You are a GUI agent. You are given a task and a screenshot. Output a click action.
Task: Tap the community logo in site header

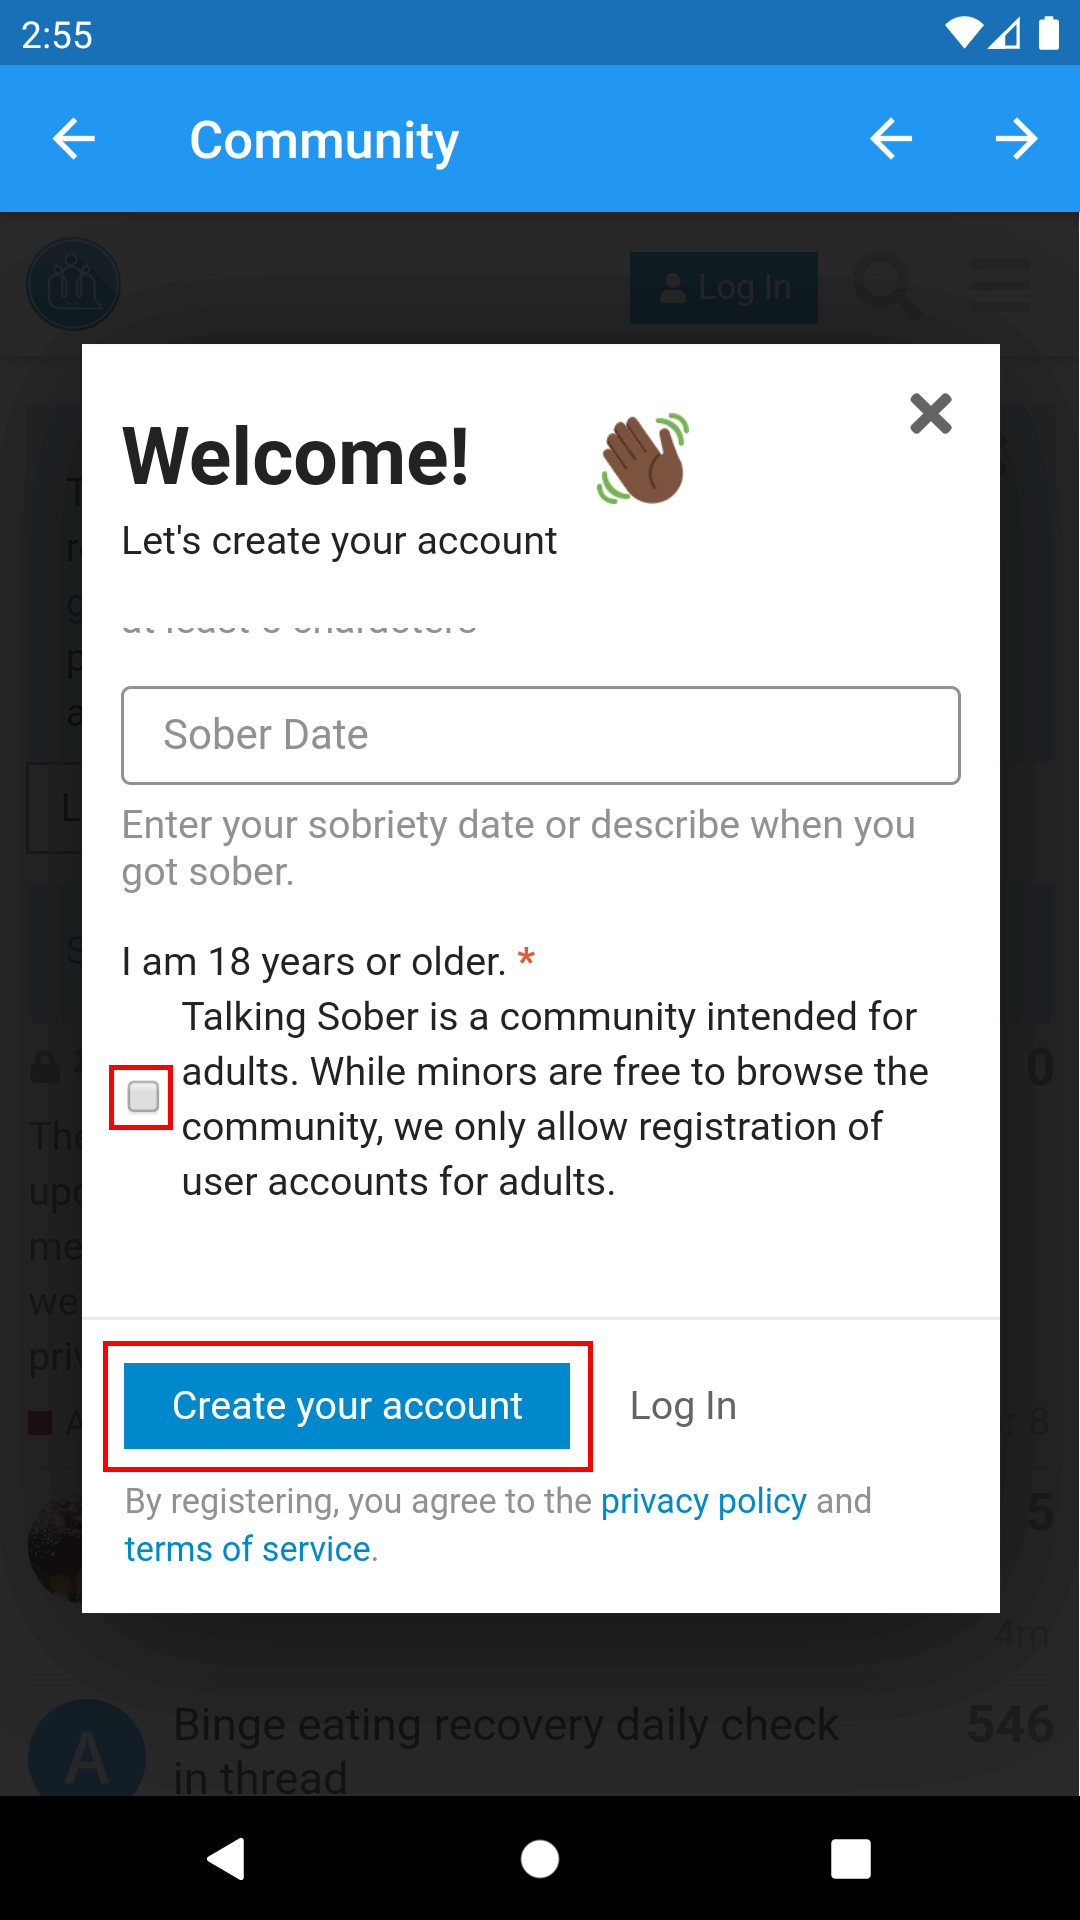tap(73, 285)
